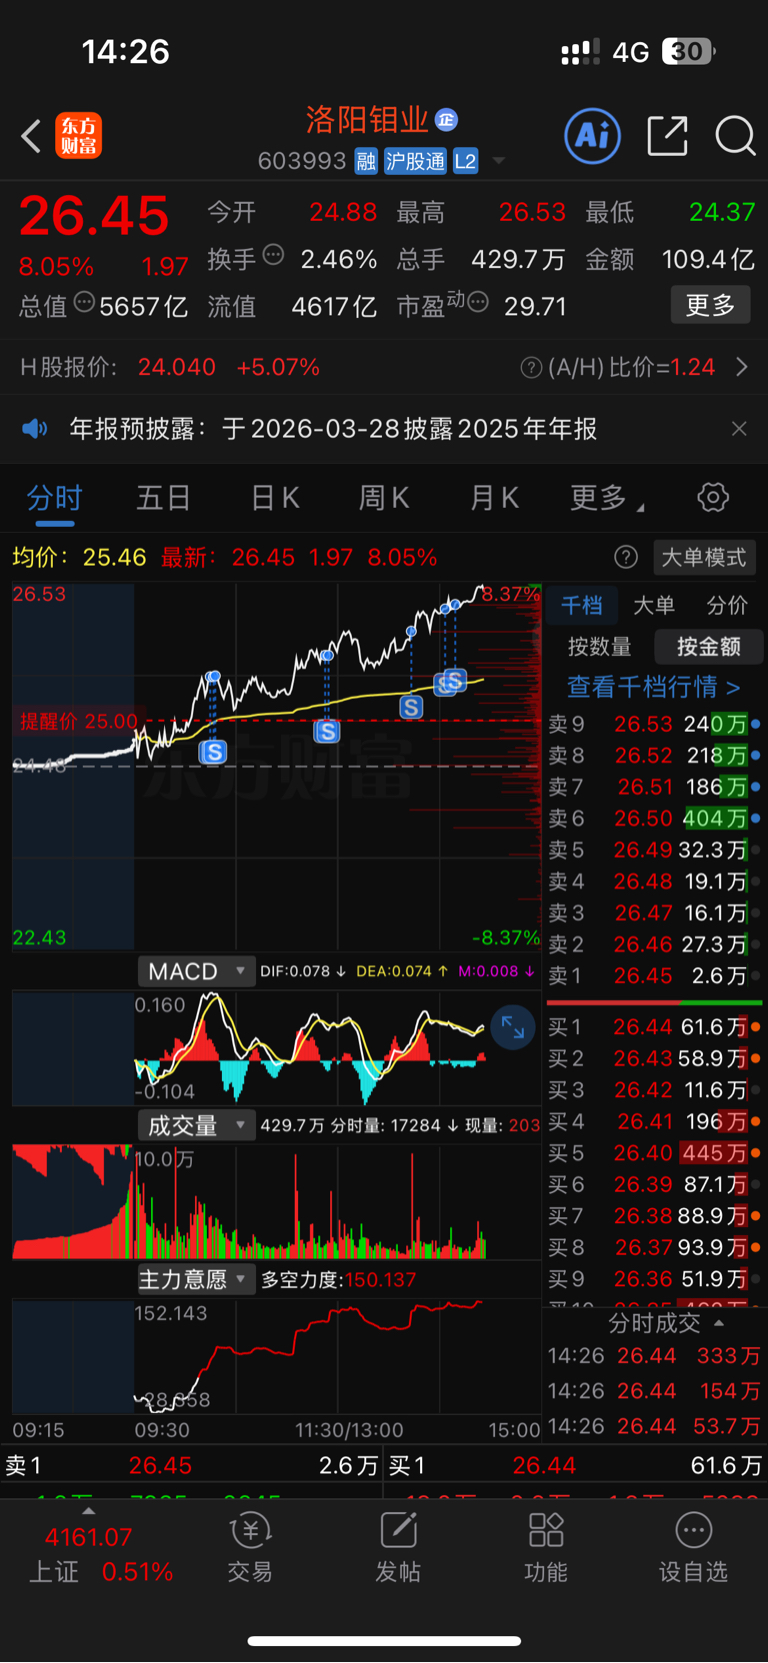The image size is (768, 1663).
Task: Tap the 融 margin badge
Action: pos(366,161)
